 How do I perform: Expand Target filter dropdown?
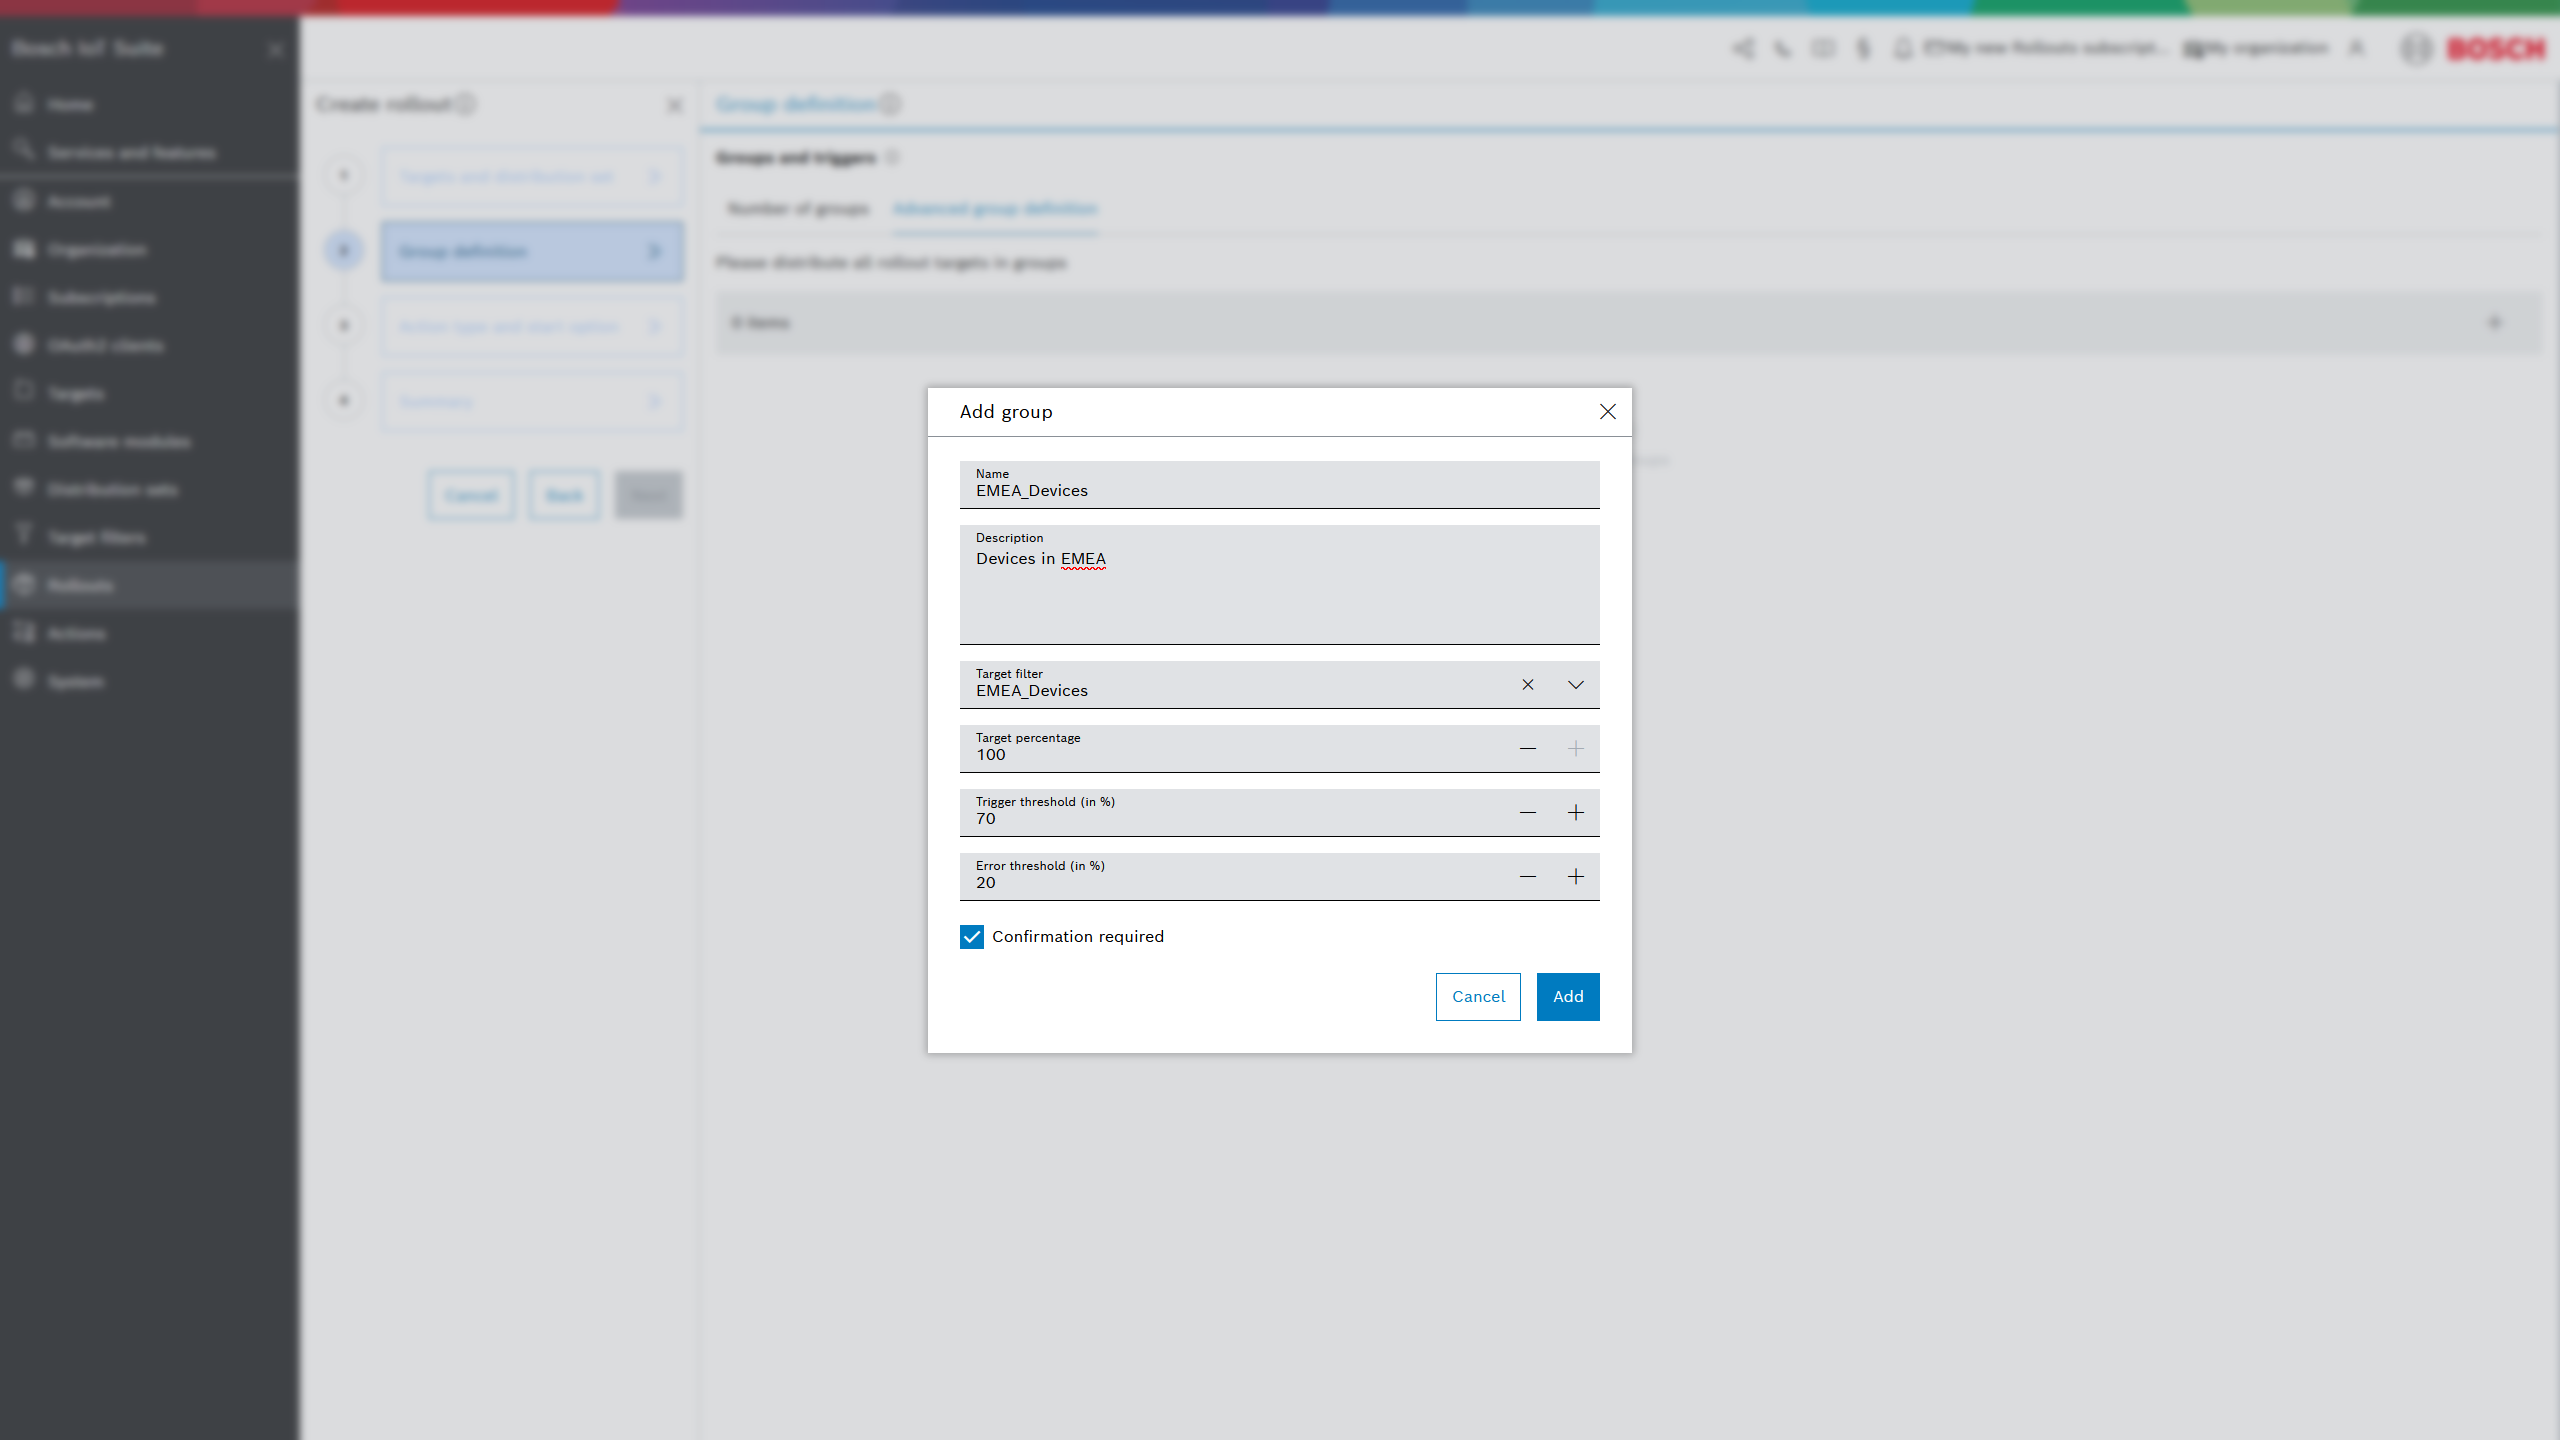tap(1575, 684)
